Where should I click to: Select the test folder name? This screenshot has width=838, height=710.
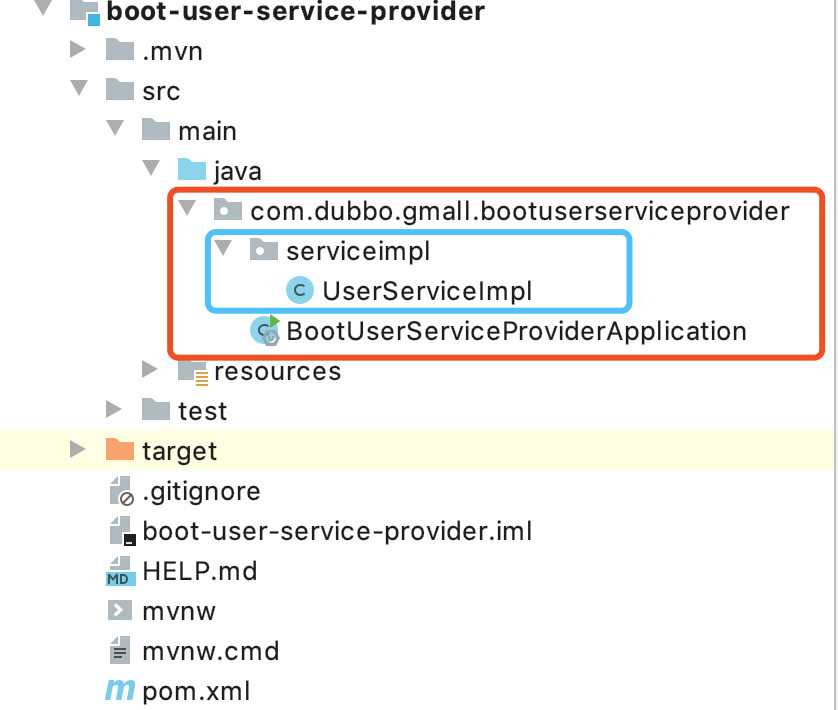203,411
